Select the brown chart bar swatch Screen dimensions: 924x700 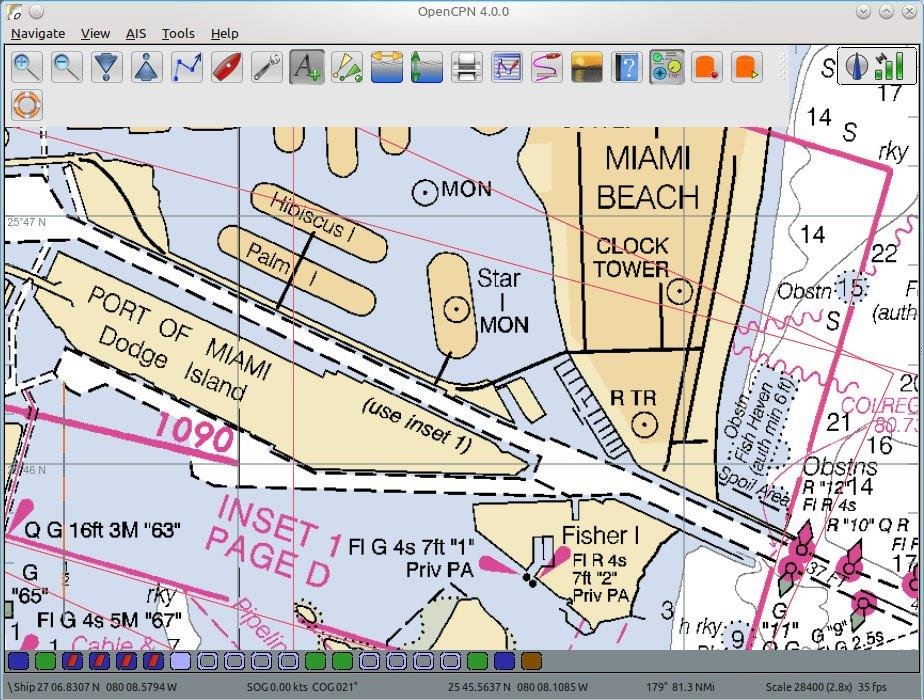point(531,661)
